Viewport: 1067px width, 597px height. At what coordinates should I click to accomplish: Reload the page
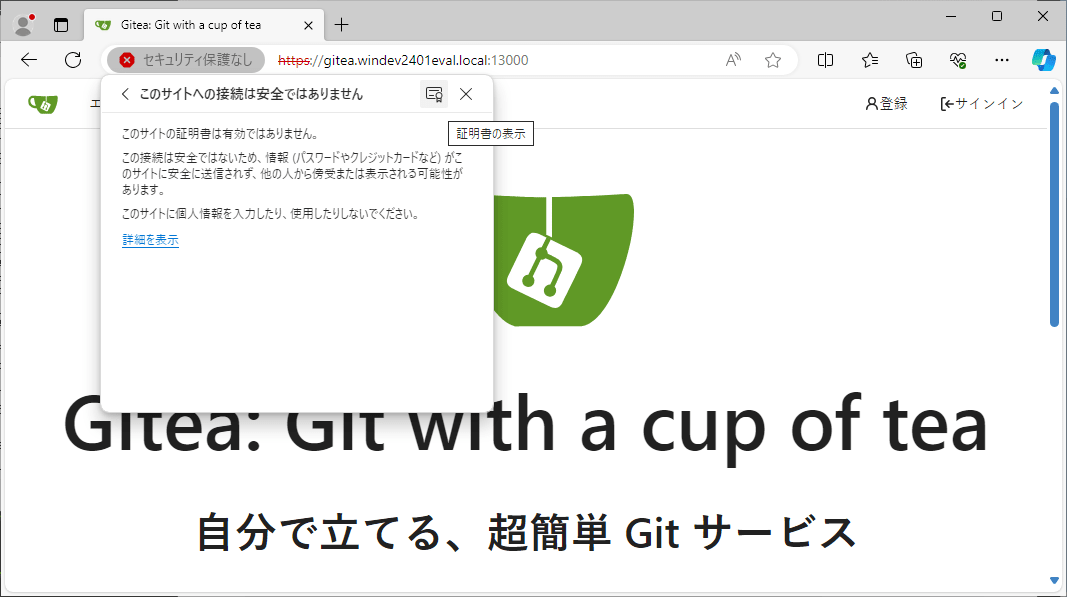(x=72, y=60)
